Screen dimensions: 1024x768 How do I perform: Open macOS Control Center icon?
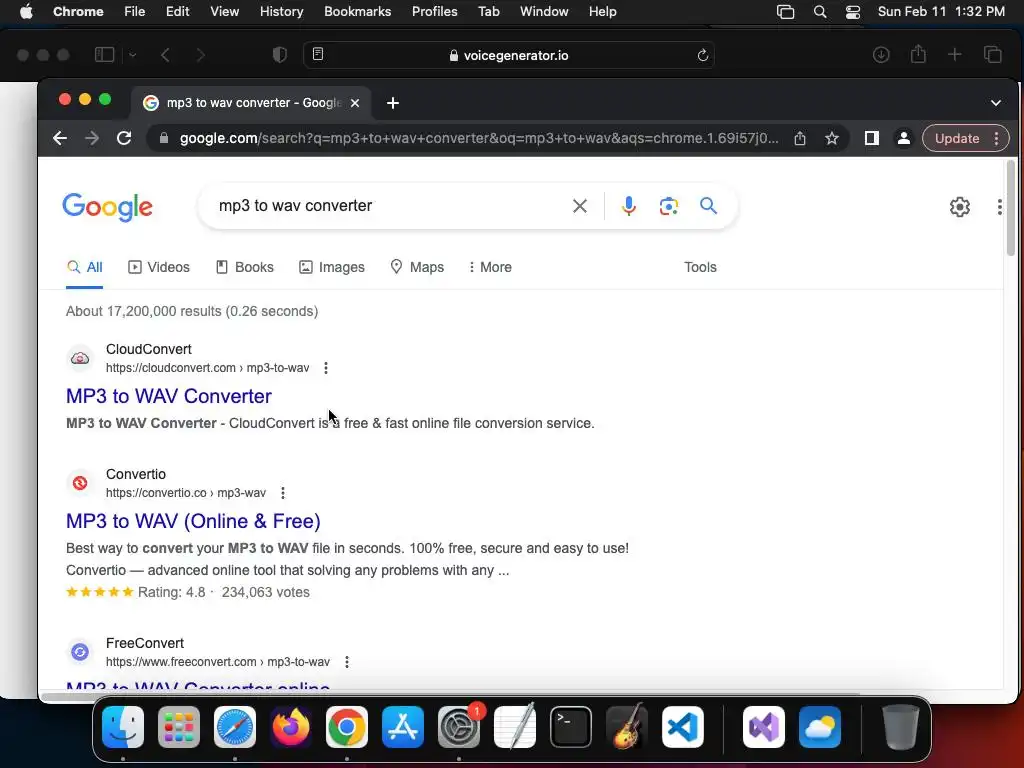(853, 12)
